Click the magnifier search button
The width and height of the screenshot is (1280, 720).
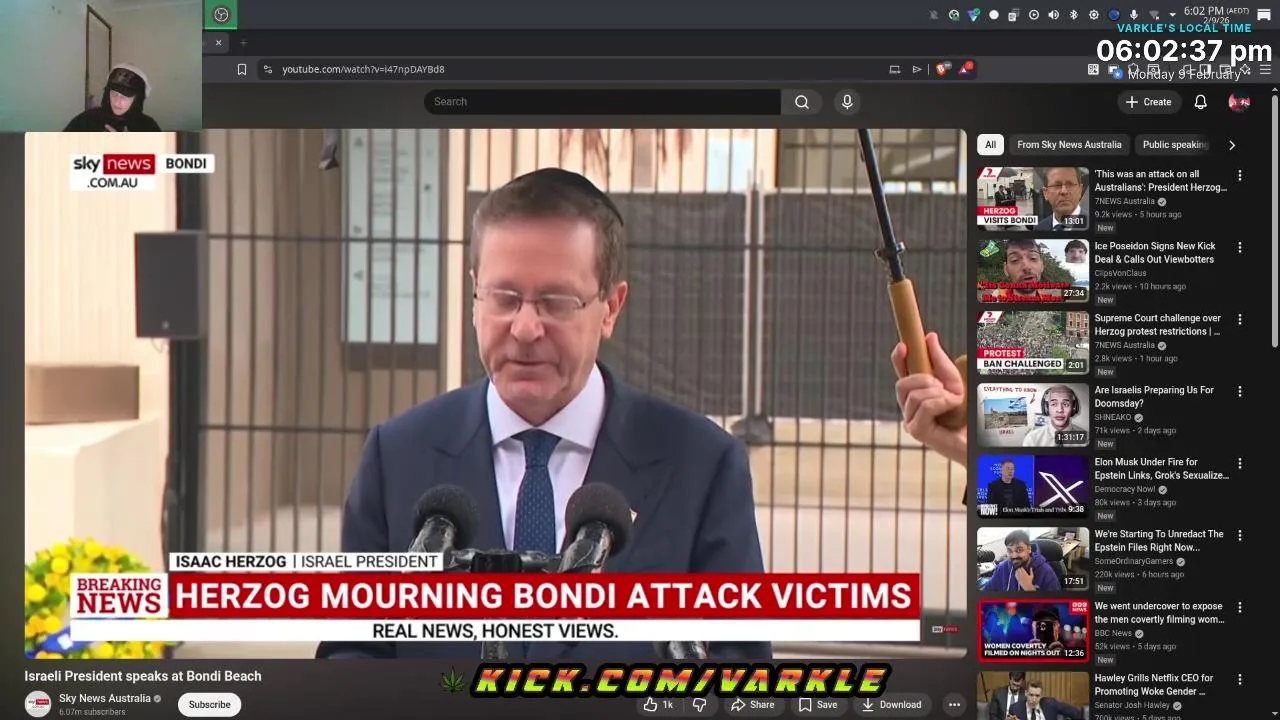[x=801, y=101]
